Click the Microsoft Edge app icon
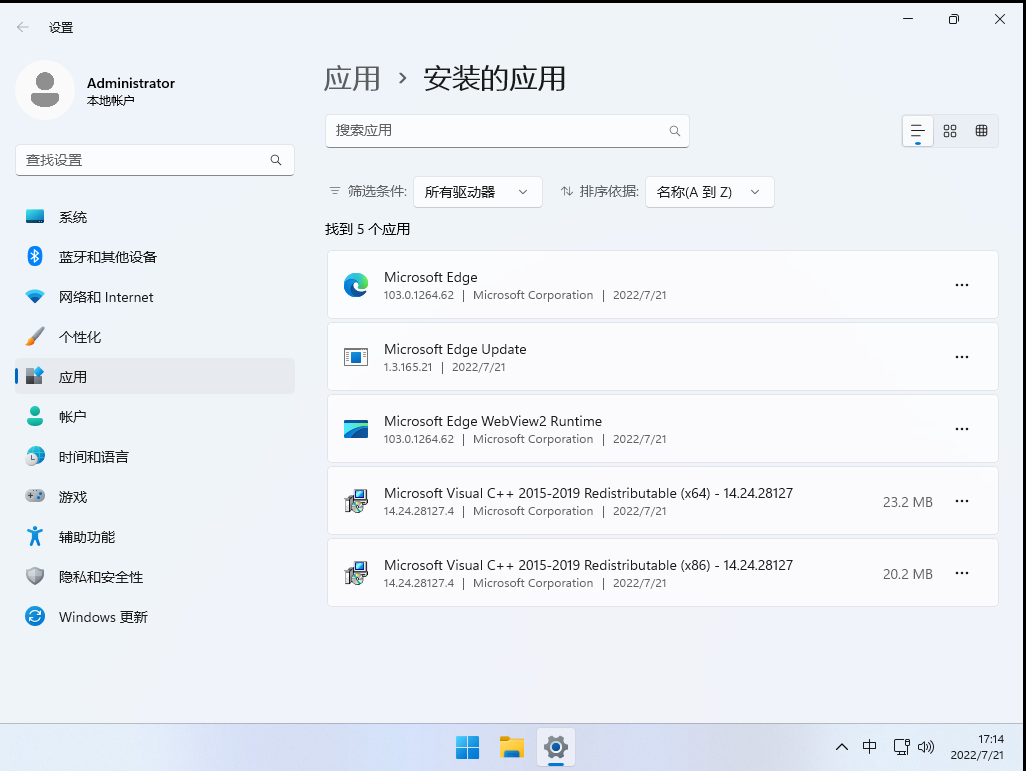The image size is (1026, 771). 356,285
